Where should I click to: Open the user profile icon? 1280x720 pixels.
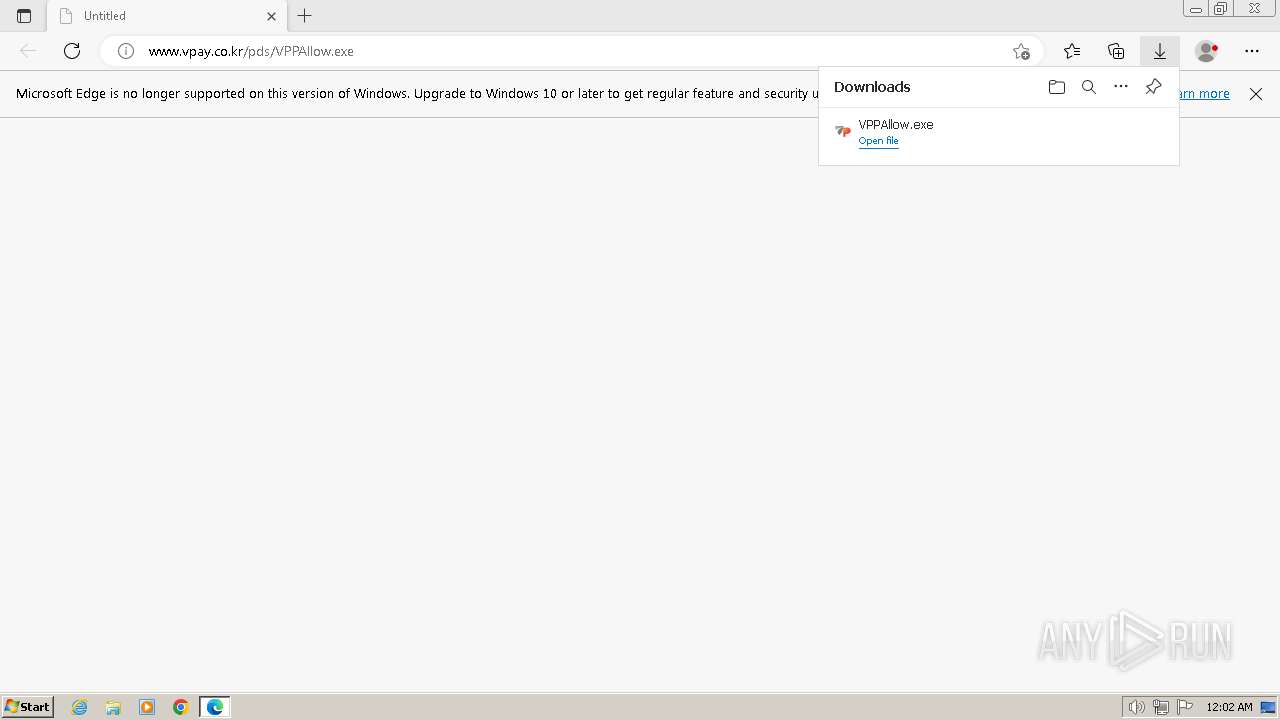click(x=1207, y=51)
